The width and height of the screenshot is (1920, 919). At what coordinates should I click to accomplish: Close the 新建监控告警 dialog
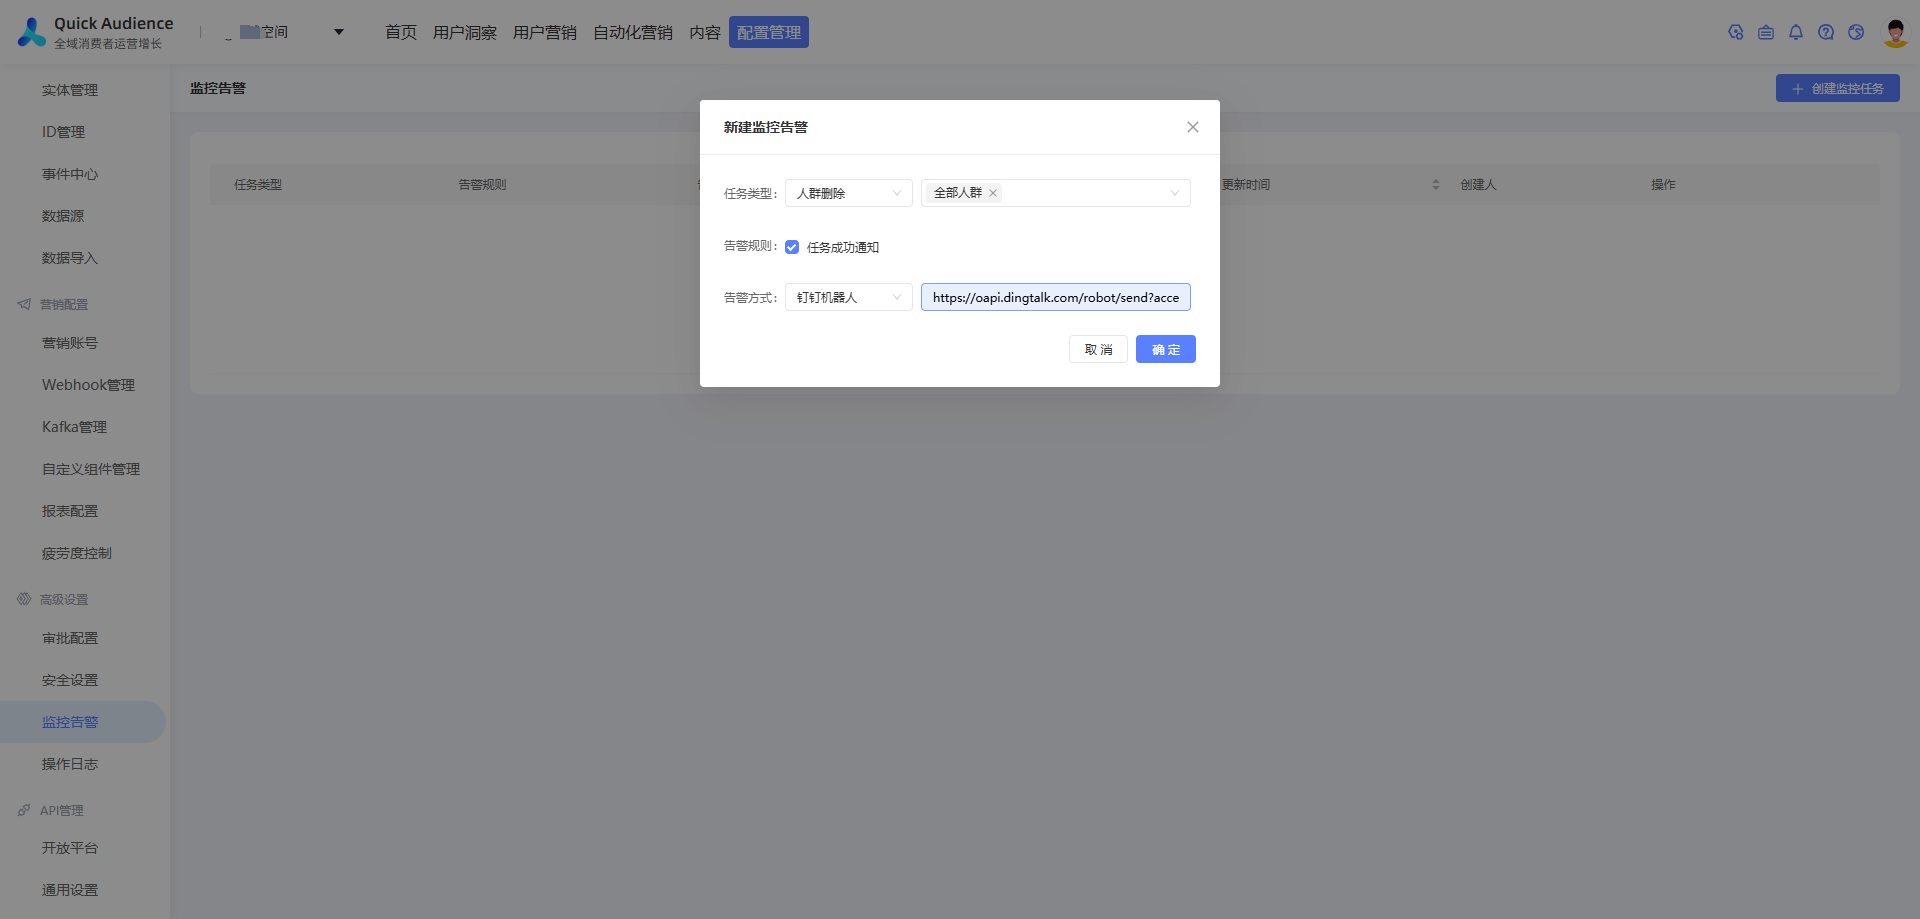coord(1193,127)
